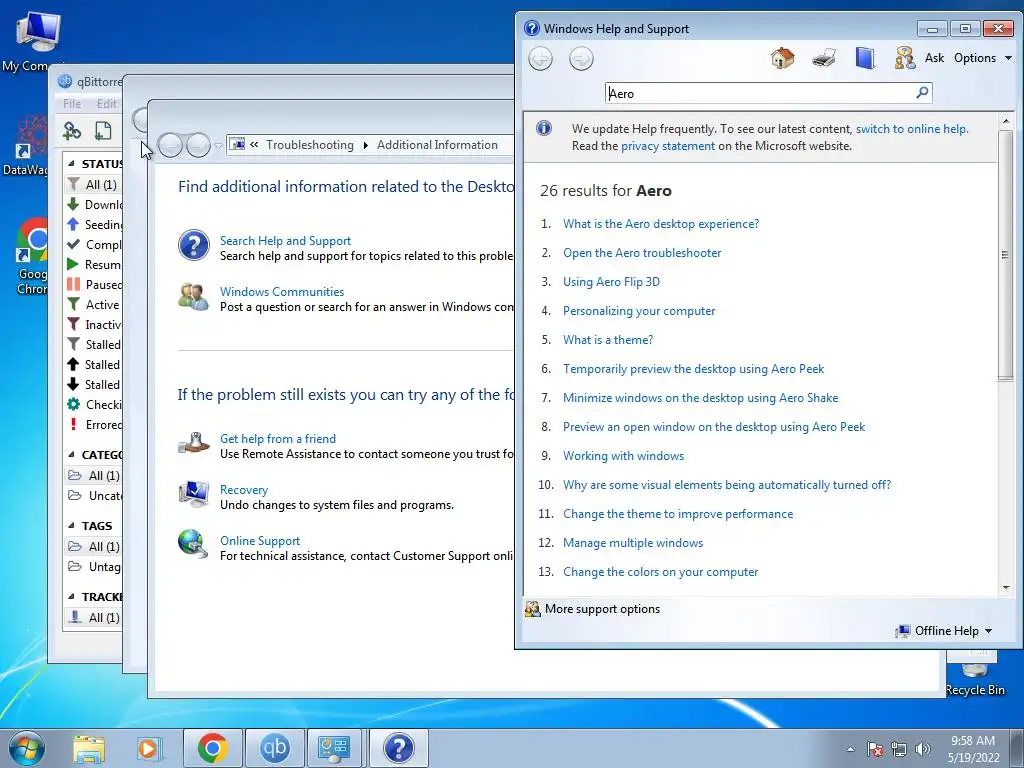Click the Recovery link in Troubleshooting
The width and height of the screenshot is (1024, 768).
coord(244,490)
